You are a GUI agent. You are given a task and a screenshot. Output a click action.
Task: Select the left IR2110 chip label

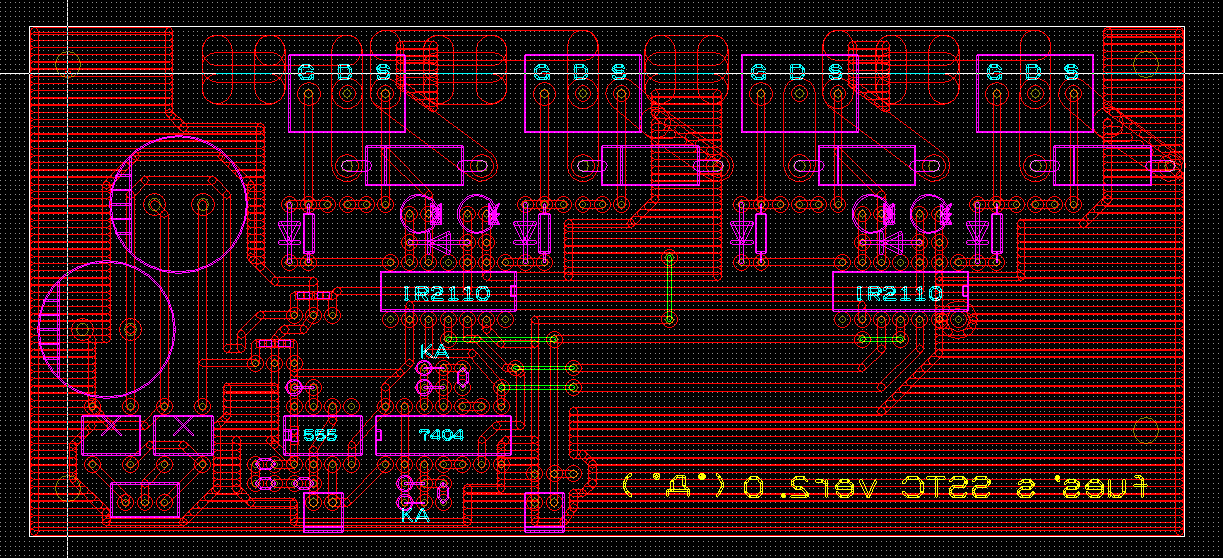pyautogui.click(x=446, y=294)
